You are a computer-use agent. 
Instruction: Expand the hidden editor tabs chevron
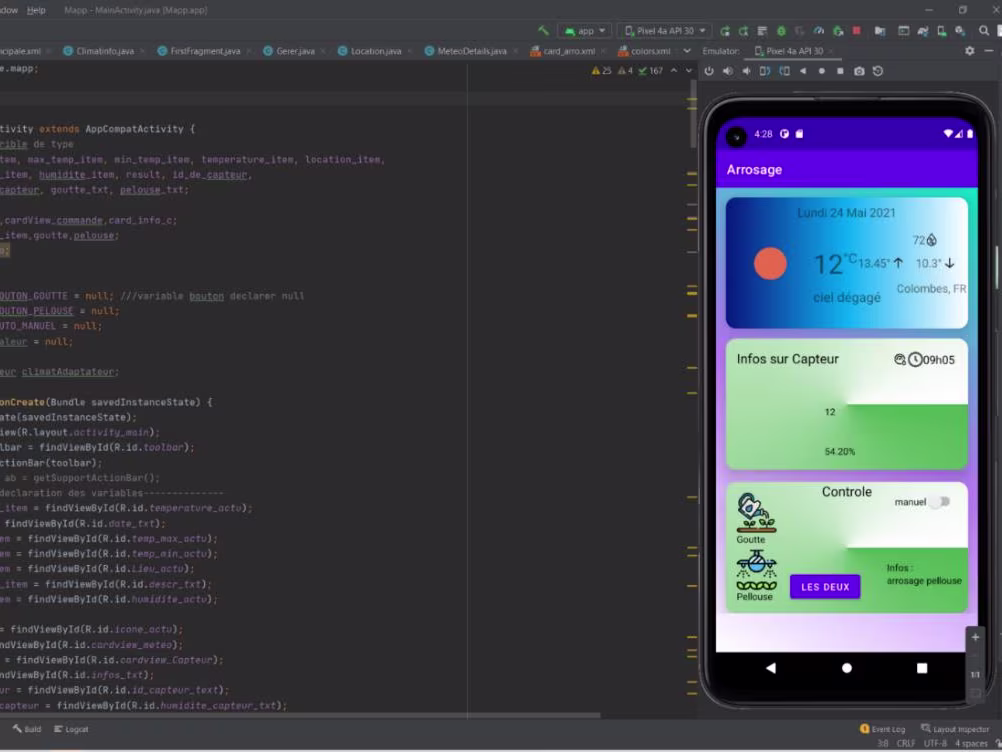[687, 51]
